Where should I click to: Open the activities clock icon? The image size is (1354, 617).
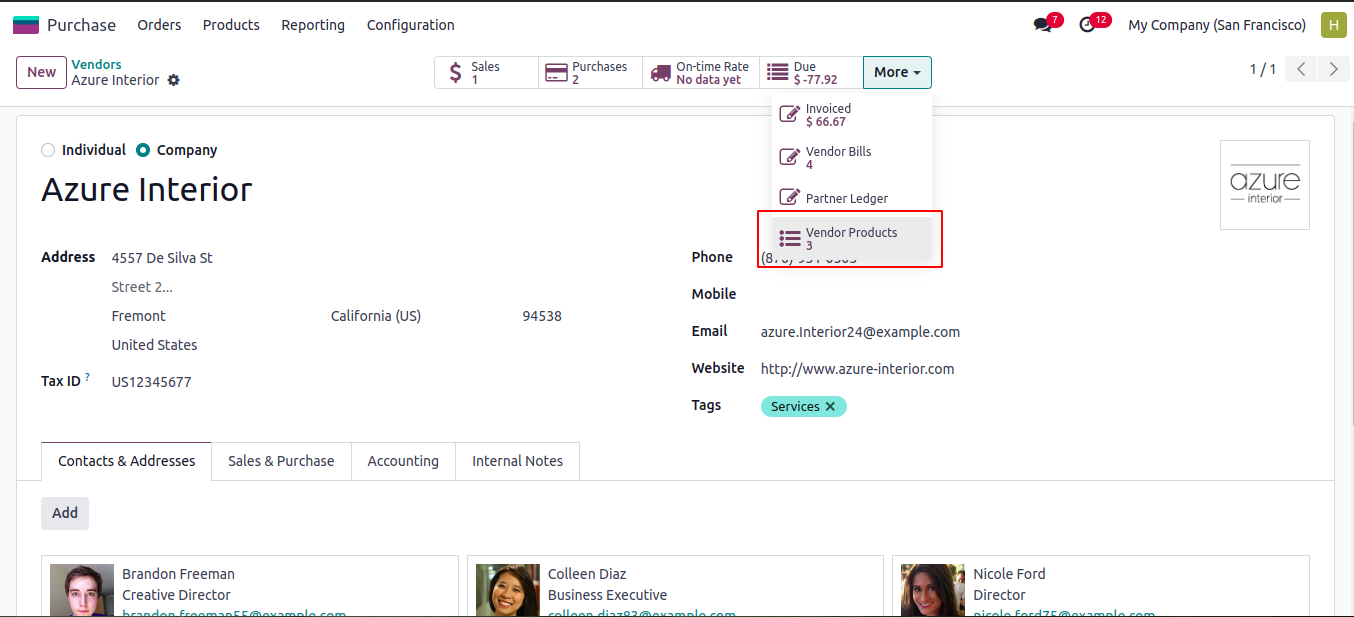click(x=1088, y=25)
